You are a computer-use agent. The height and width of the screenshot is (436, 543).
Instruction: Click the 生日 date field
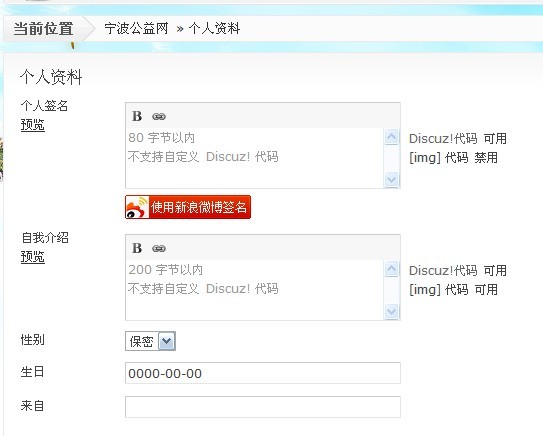pyautogui.click(x=263, y=373)
